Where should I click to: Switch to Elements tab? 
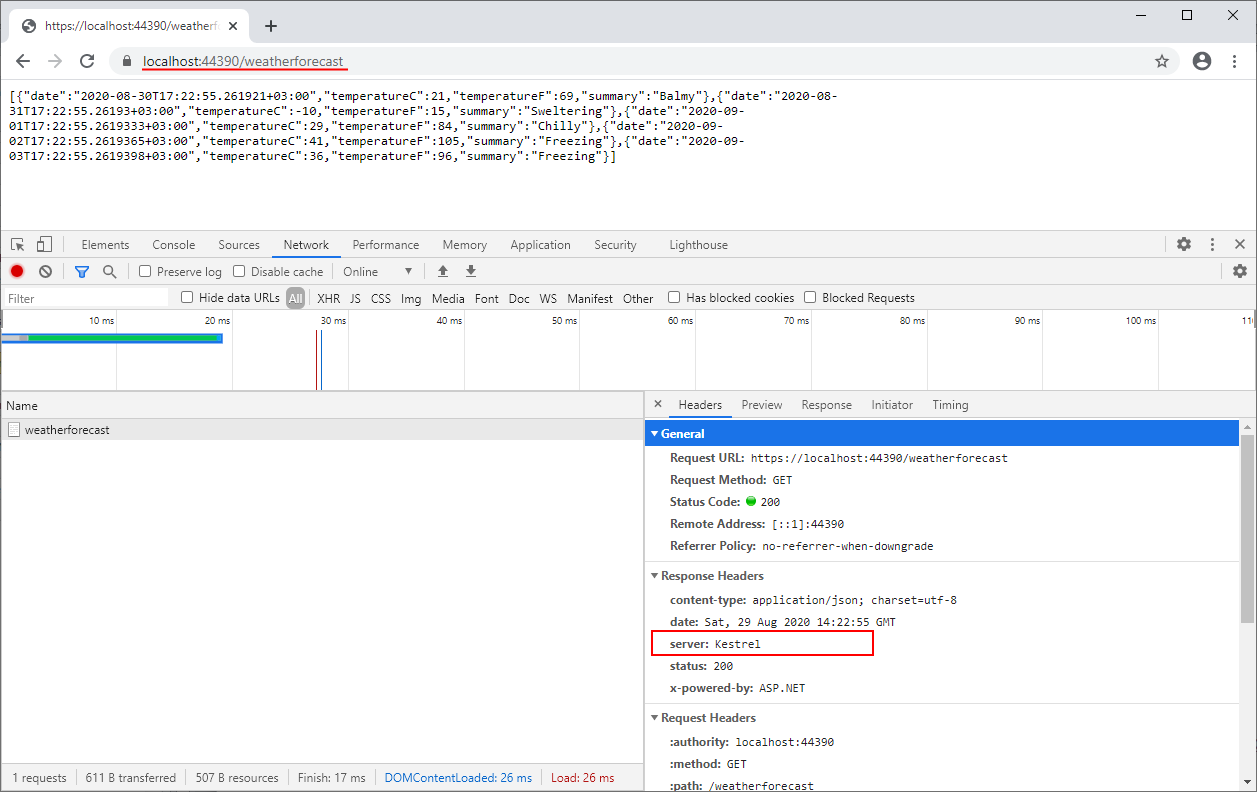105,244
